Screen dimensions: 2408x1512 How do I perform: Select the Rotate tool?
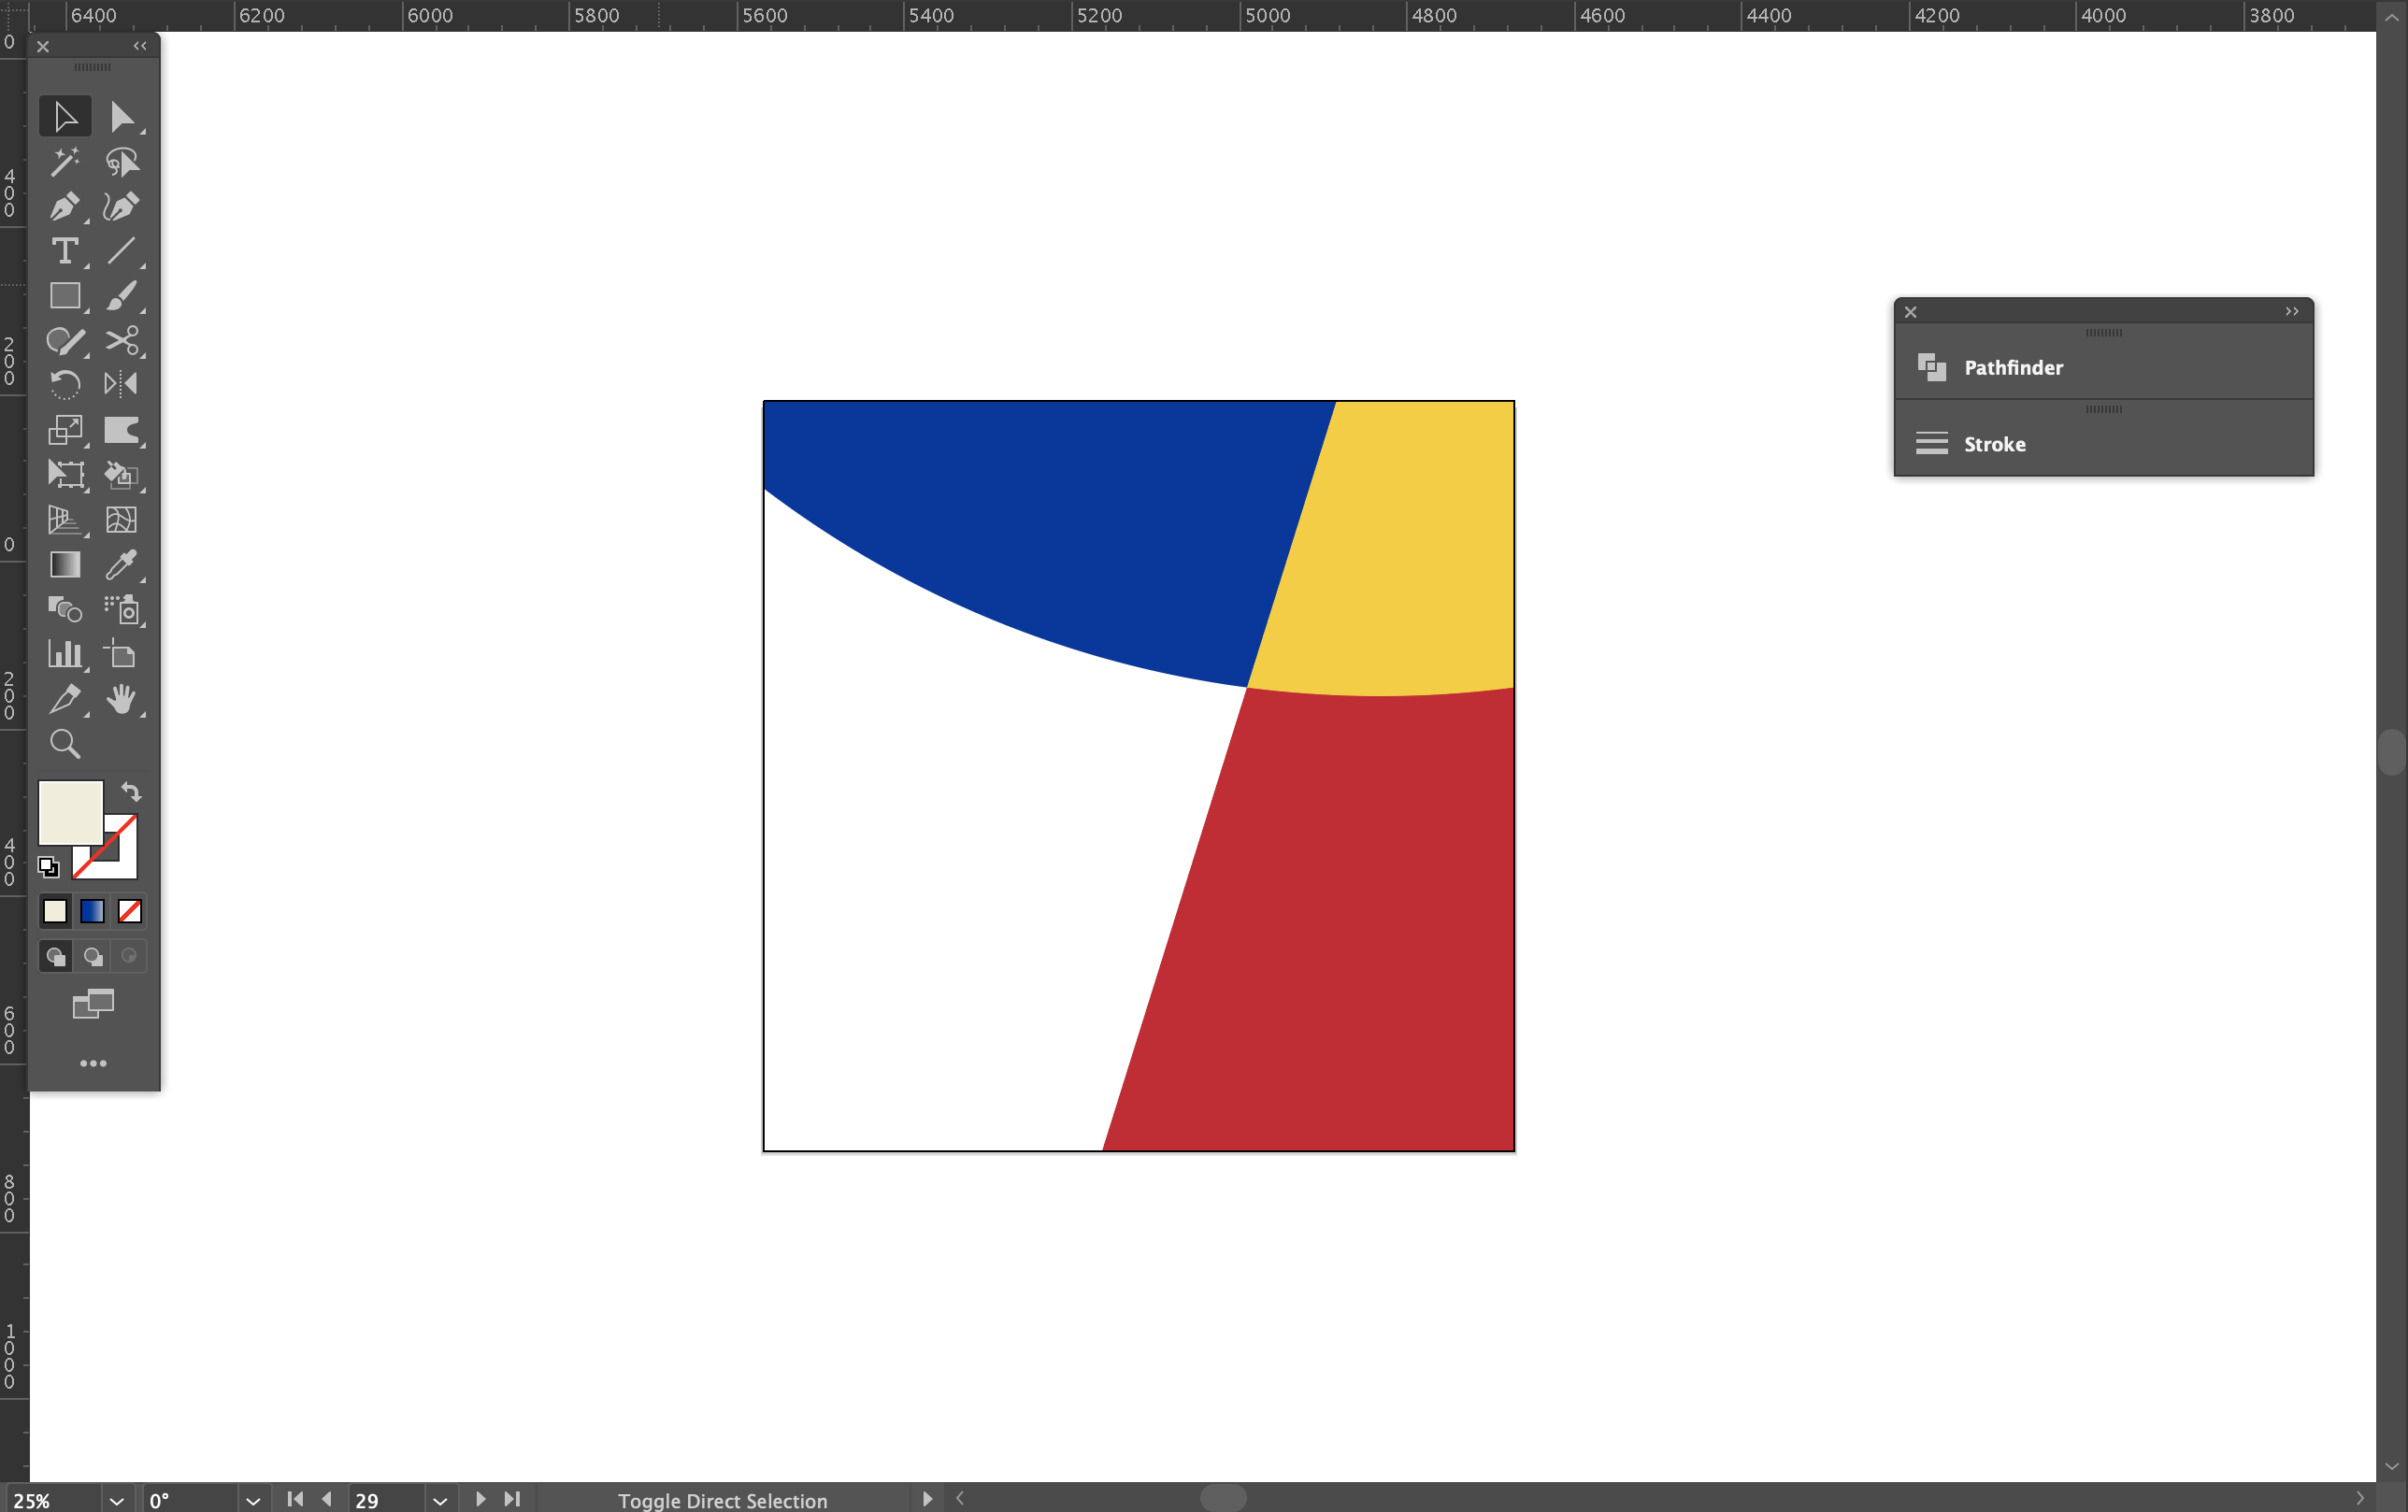[x=65, y=384]
